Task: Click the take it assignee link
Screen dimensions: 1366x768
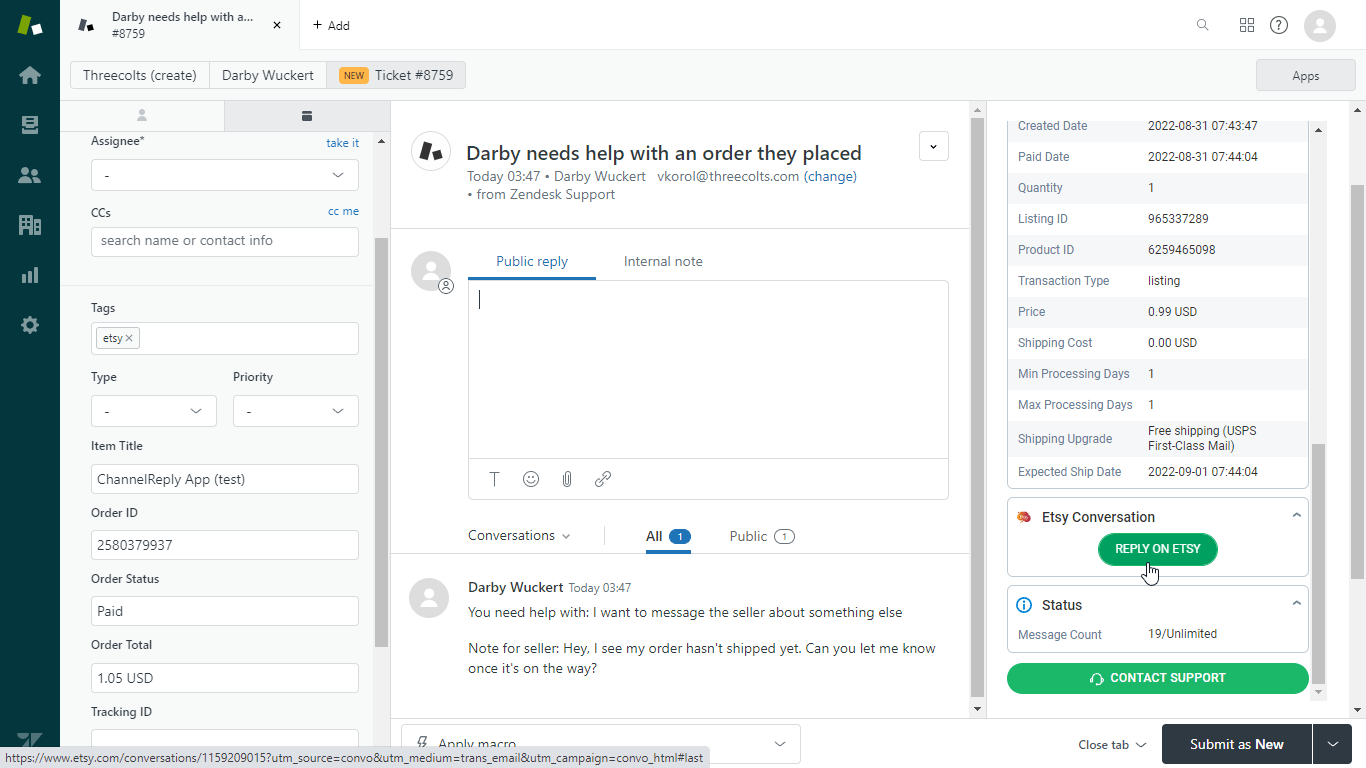Action: [342, 142]
